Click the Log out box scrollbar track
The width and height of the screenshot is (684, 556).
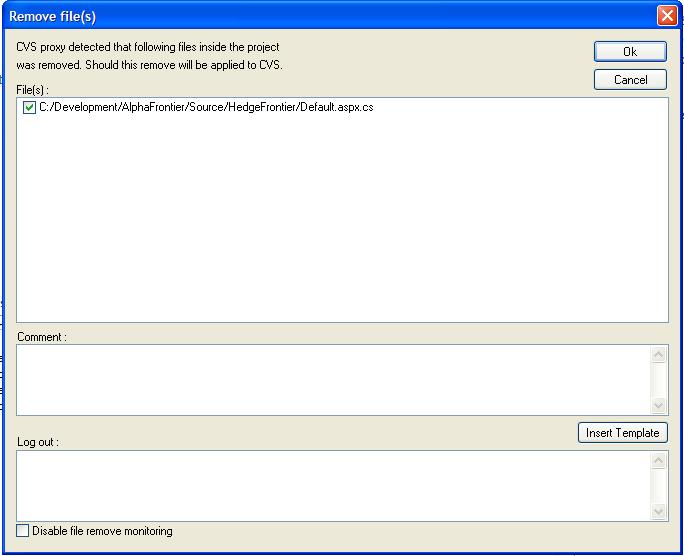click(658, 486)
